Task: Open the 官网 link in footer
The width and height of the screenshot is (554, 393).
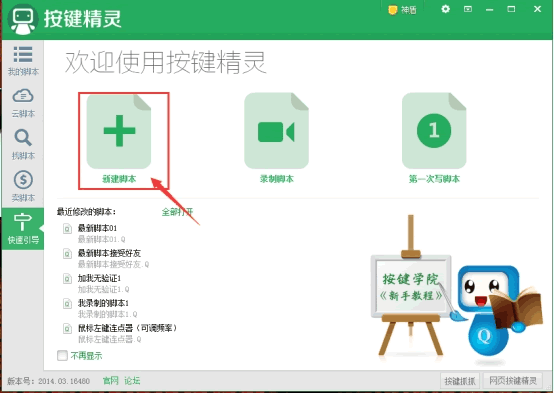Action: [x=111, y=381]
